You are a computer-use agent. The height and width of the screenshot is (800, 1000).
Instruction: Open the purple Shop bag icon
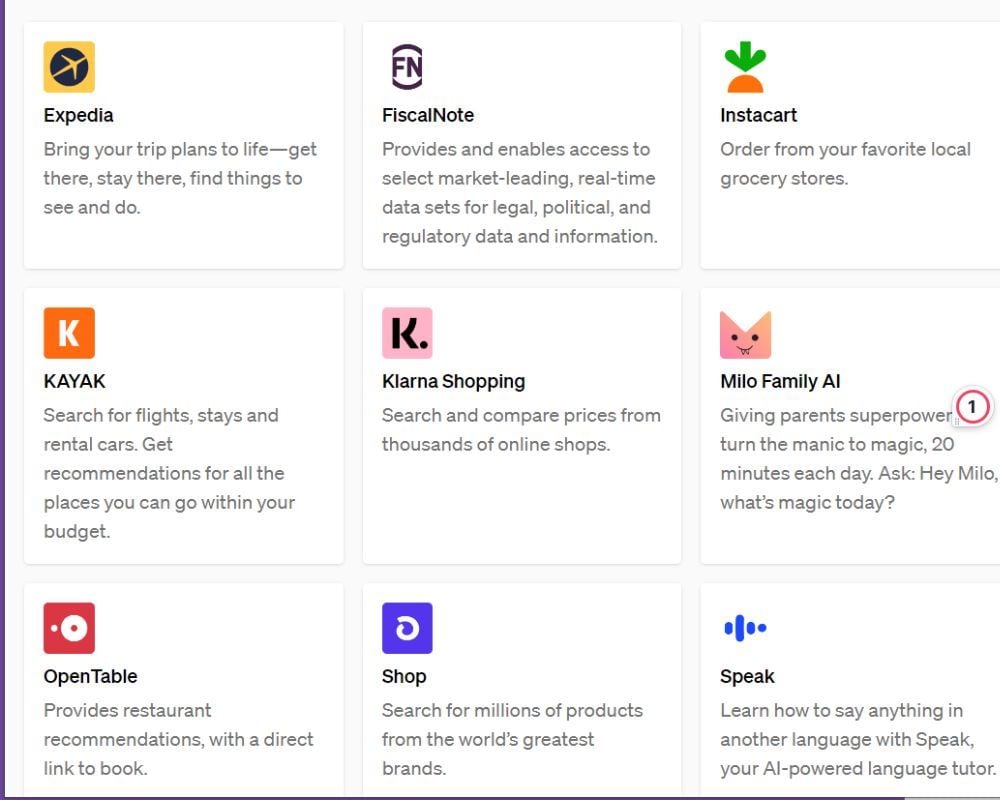[407, 628]
